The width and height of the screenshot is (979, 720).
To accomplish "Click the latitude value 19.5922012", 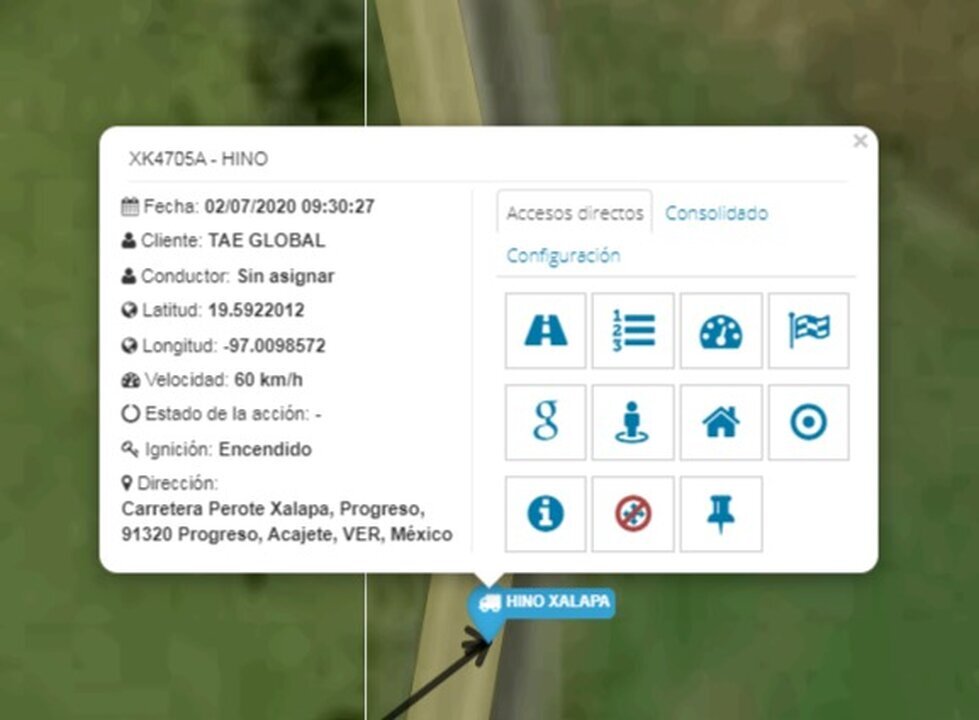I will point(256,310).
